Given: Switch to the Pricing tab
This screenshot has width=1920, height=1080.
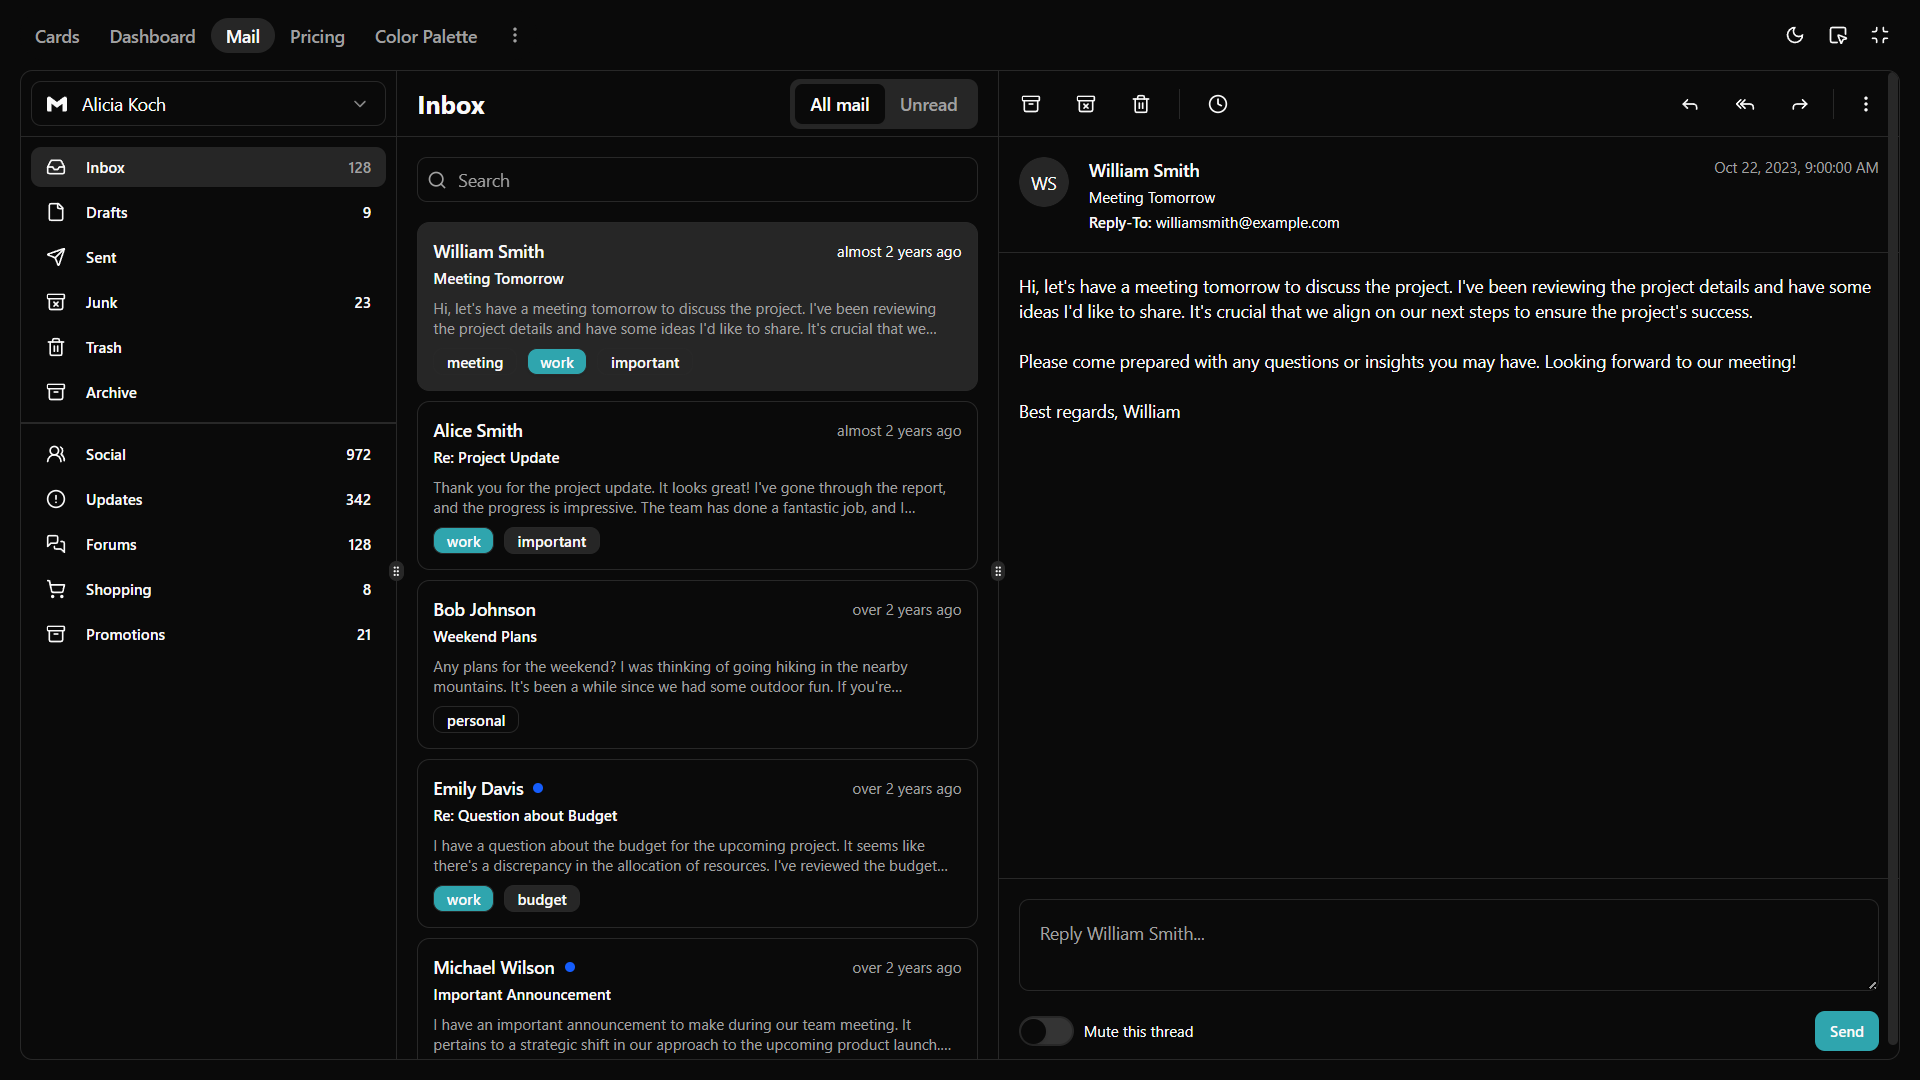Looking at the screenshot, I should [x=317, y=36].
